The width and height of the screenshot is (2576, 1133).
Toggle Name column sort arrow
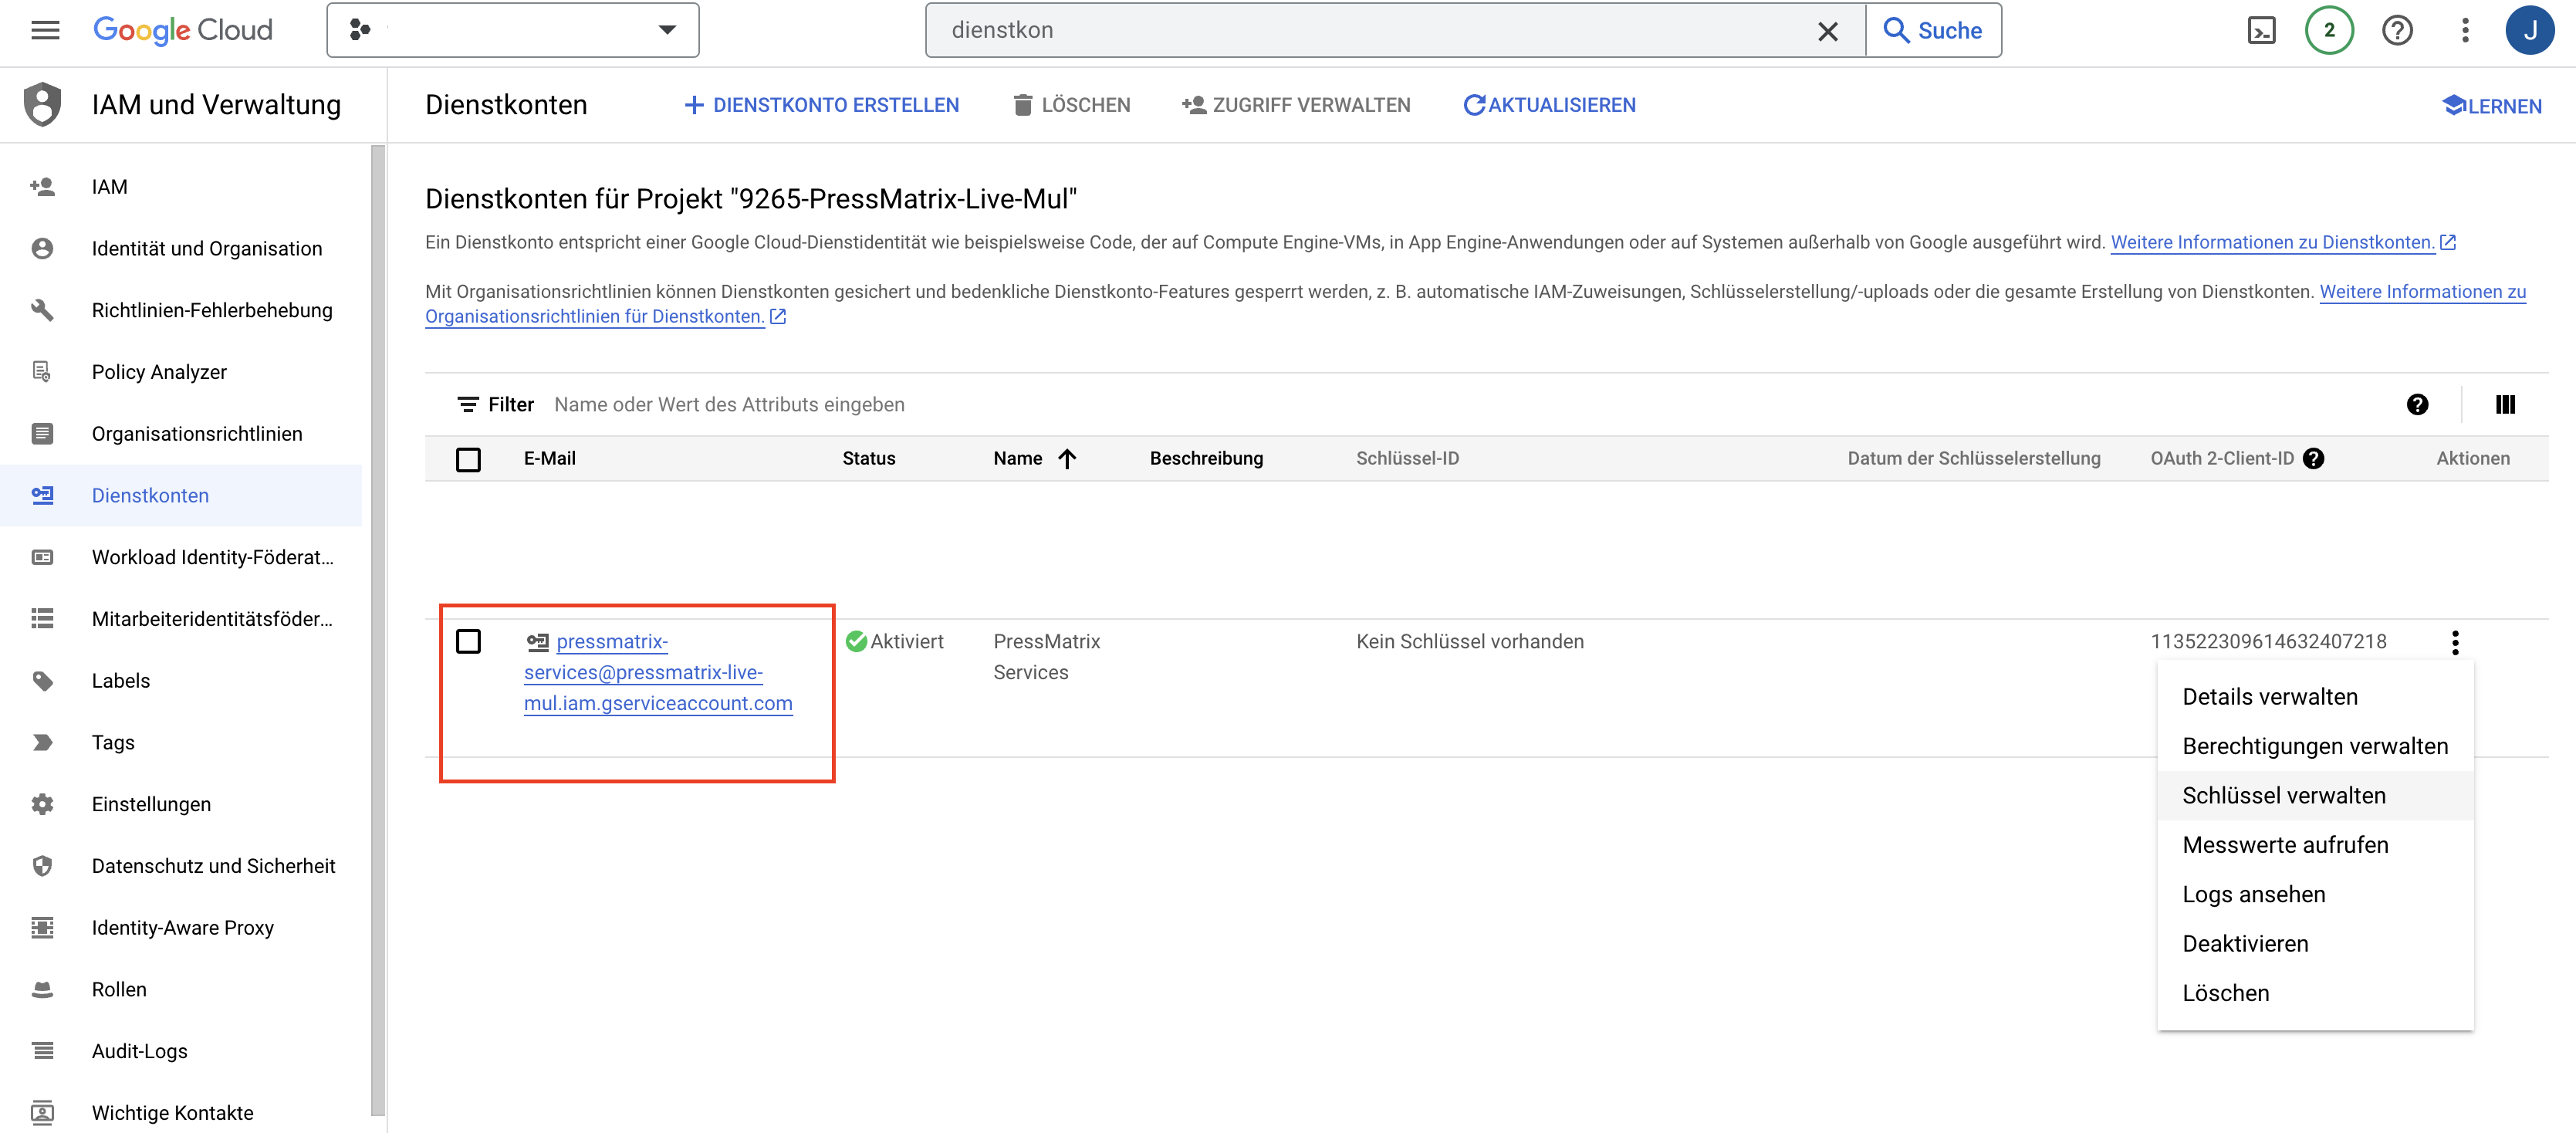(1067, 459)
